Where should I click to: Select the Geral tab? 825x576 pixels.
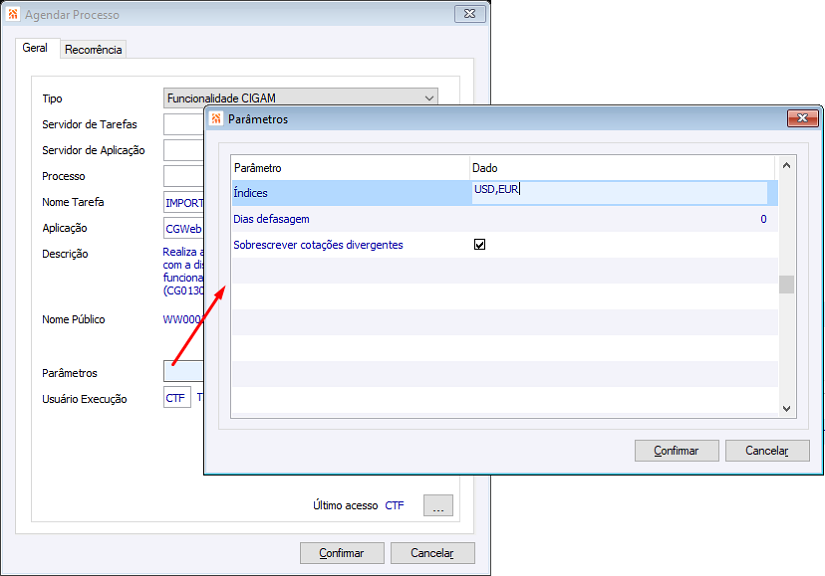(x=35, y=48)
